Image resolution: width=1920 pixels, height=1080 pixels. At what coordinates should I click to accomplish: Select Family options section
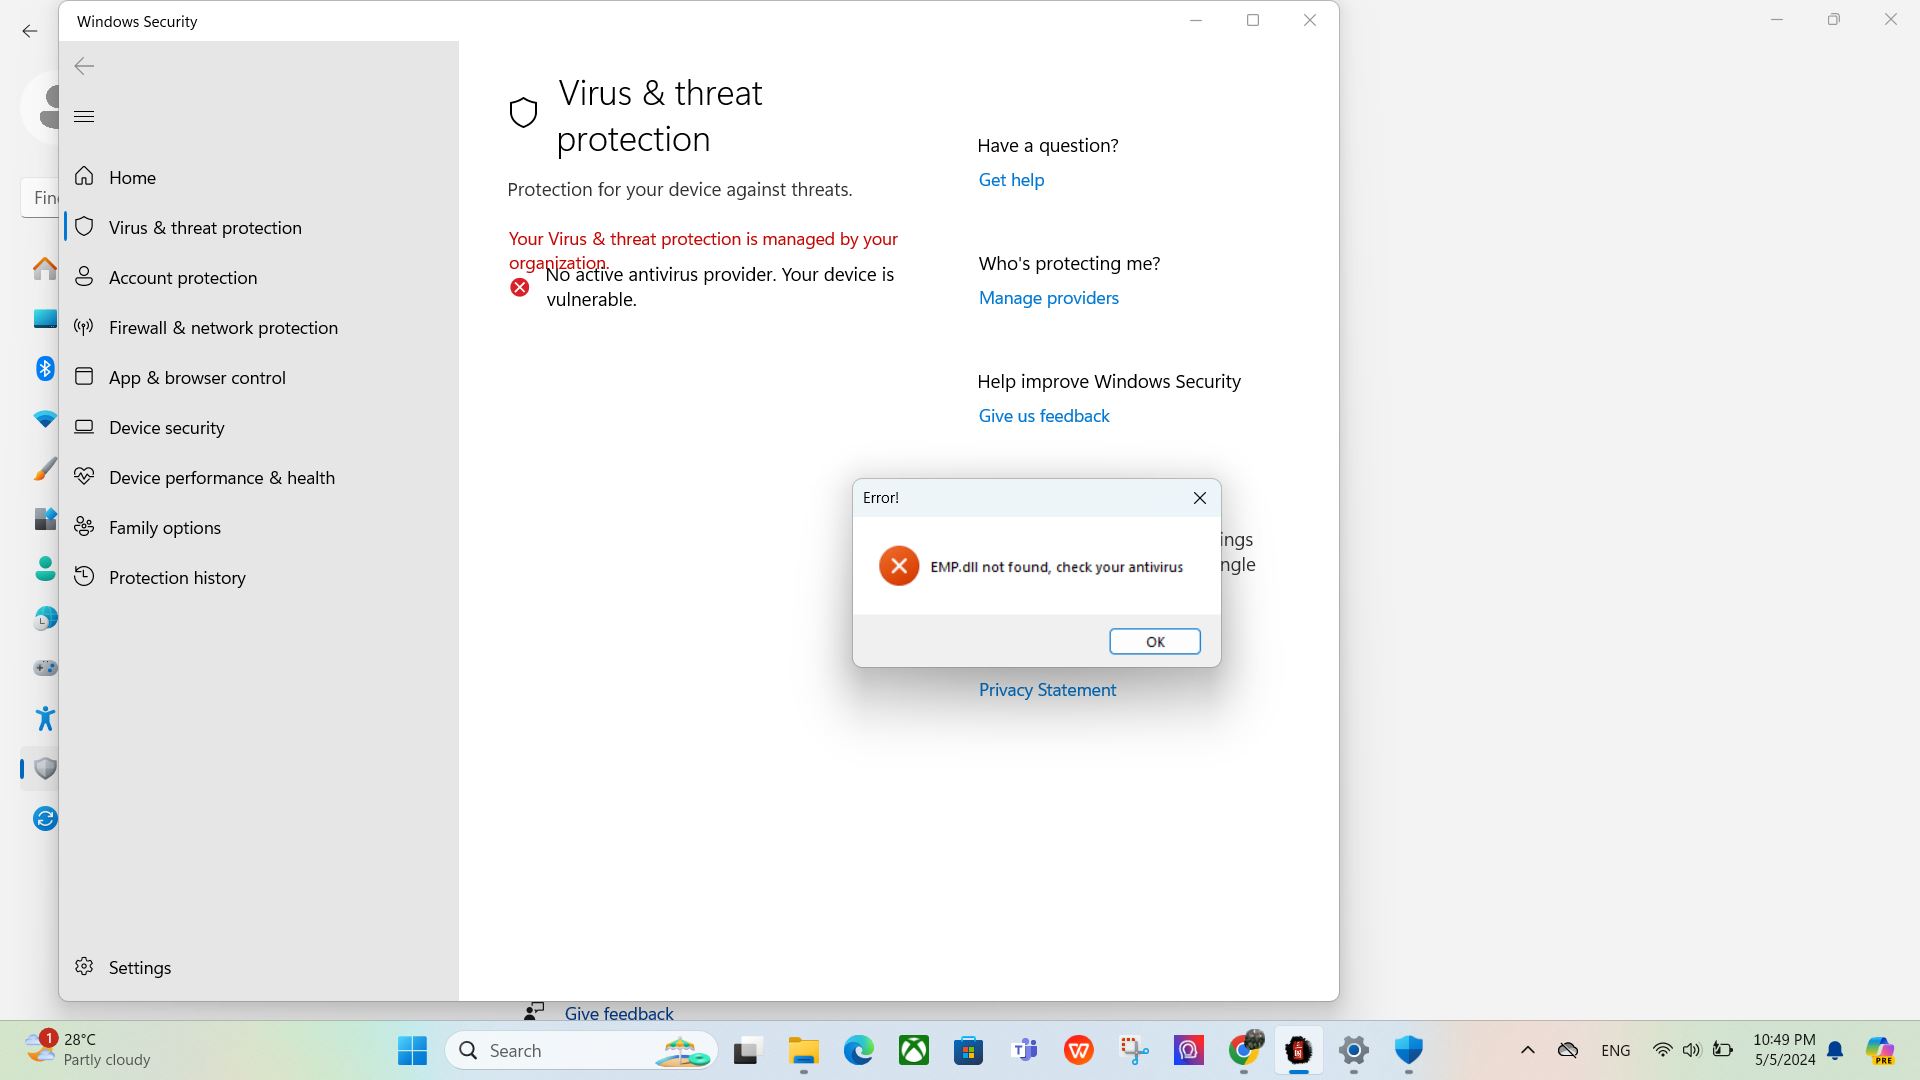pyautogui.click(x=164, y=527)
